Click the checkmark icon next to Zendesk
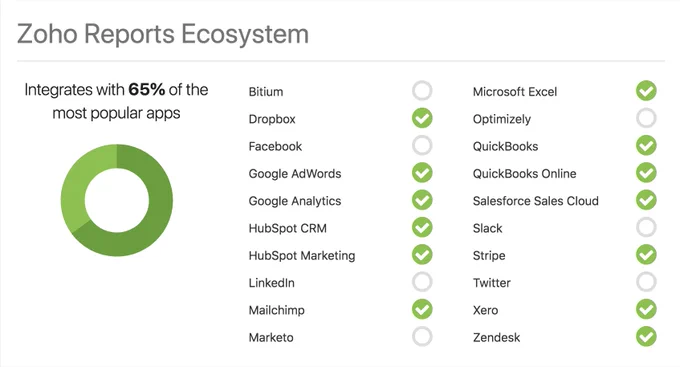This screenshot has width=680, height=367. [x=646, y=337]
